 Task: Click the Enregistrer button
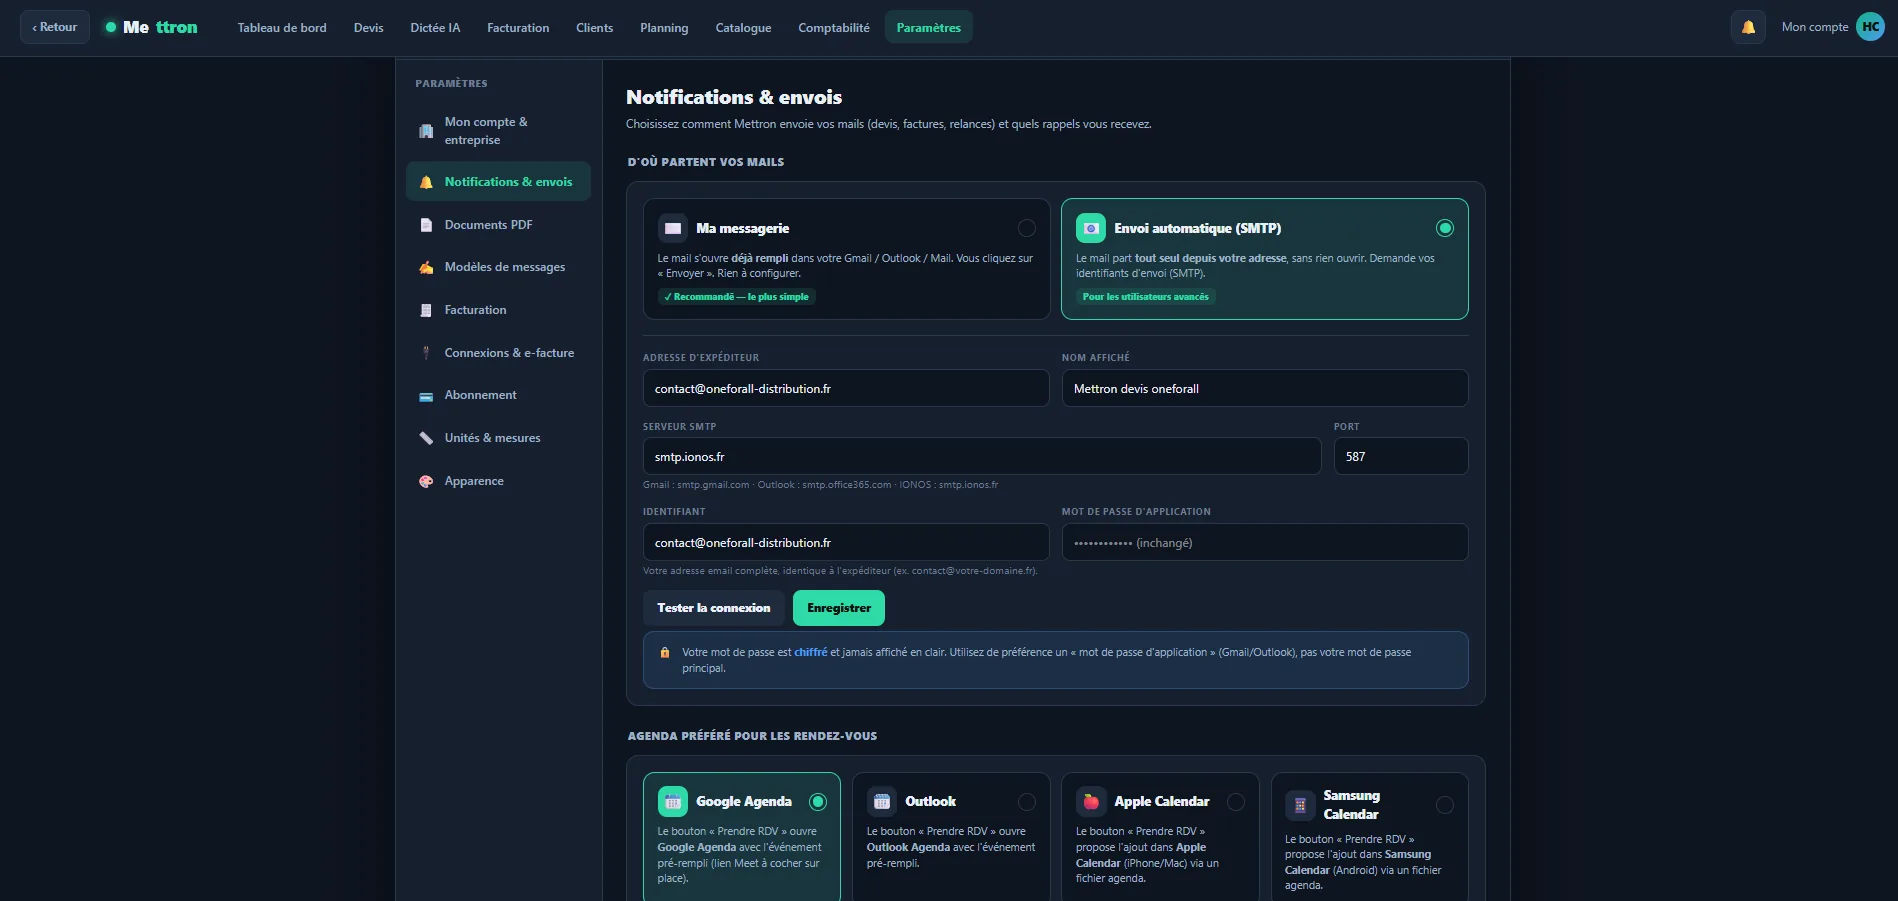pos(839,608)
